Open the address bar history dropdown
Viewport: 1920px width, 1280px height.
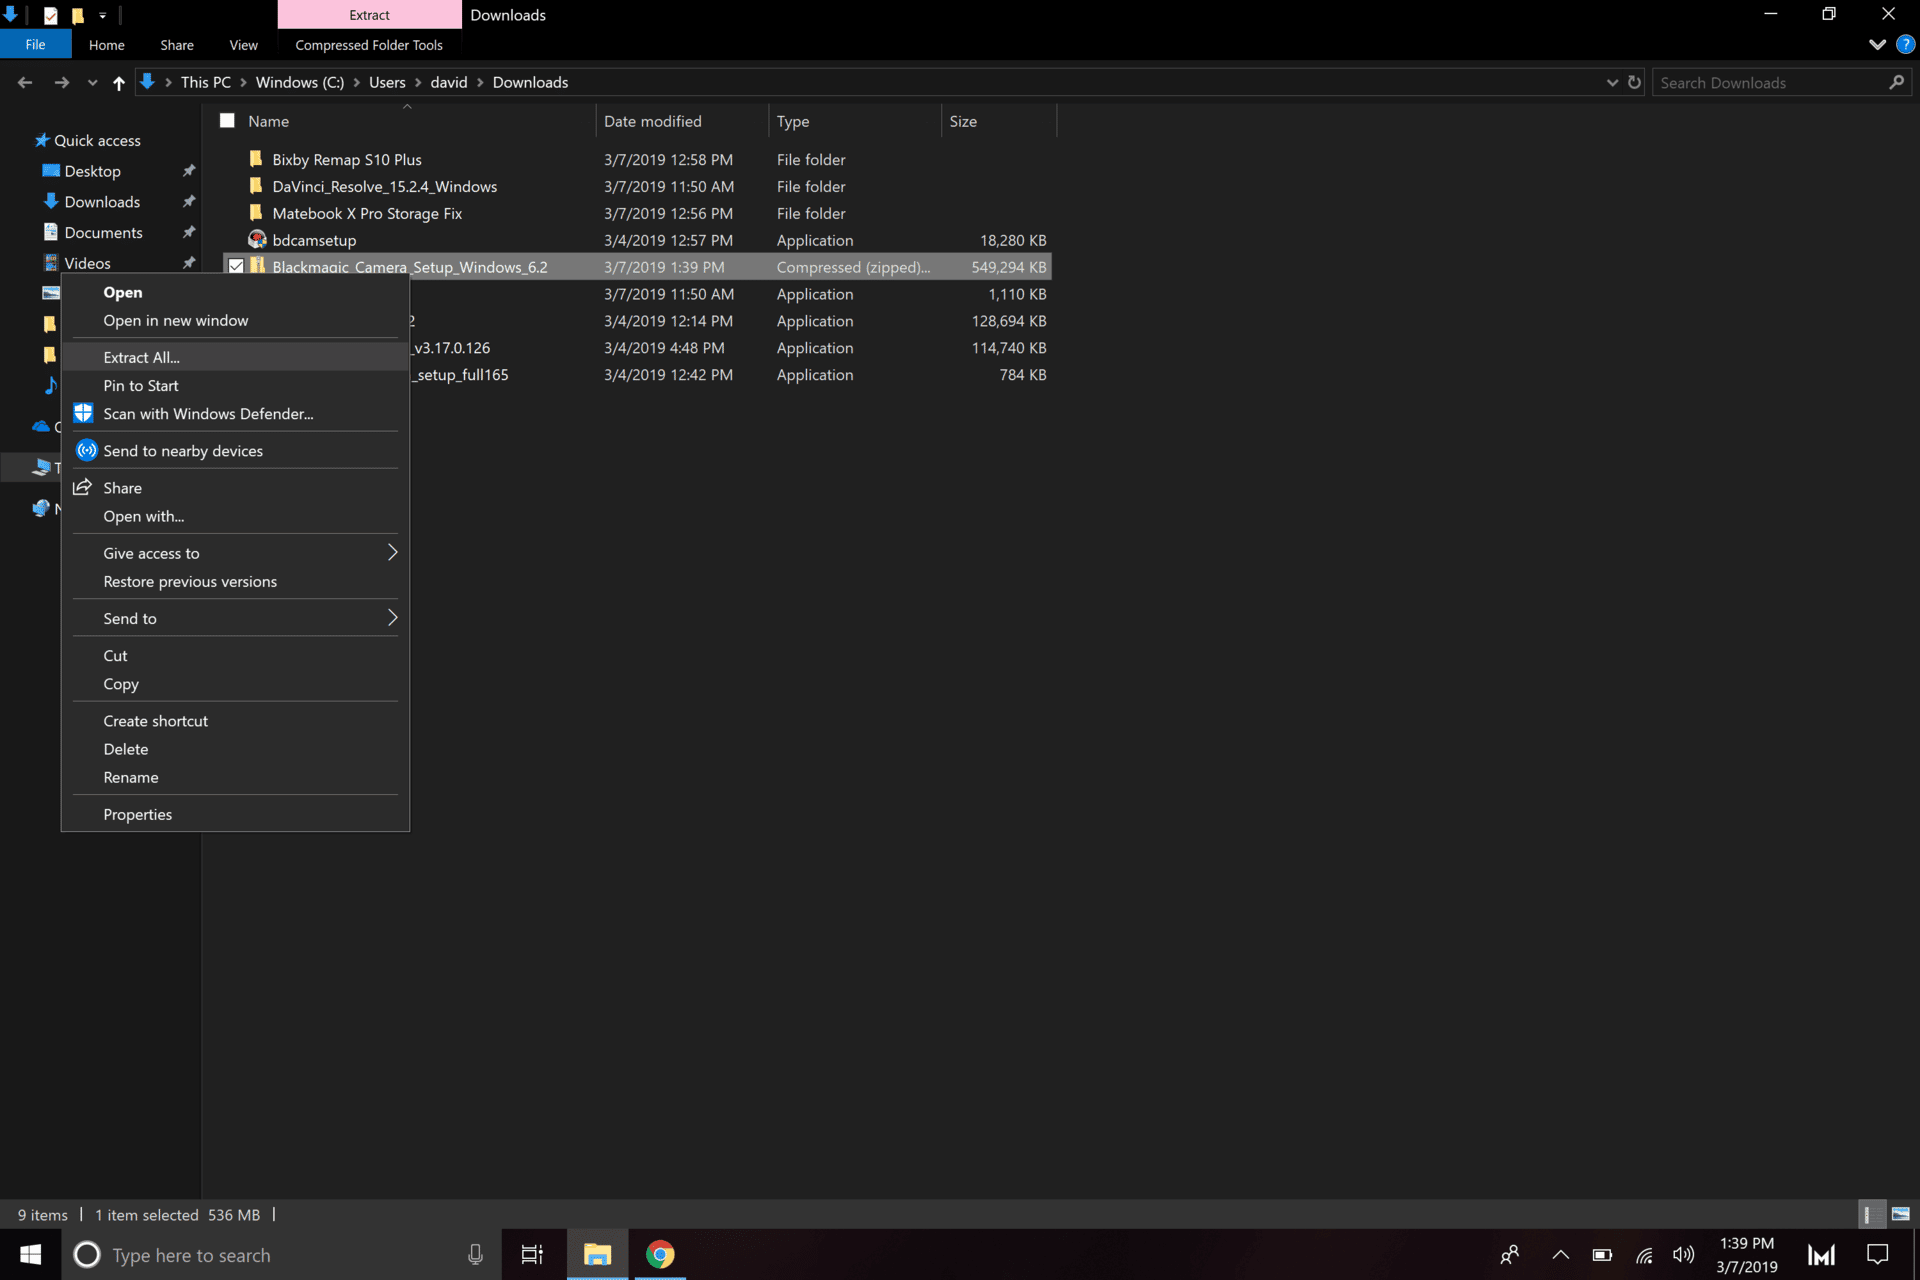(x=1611, y=83)
